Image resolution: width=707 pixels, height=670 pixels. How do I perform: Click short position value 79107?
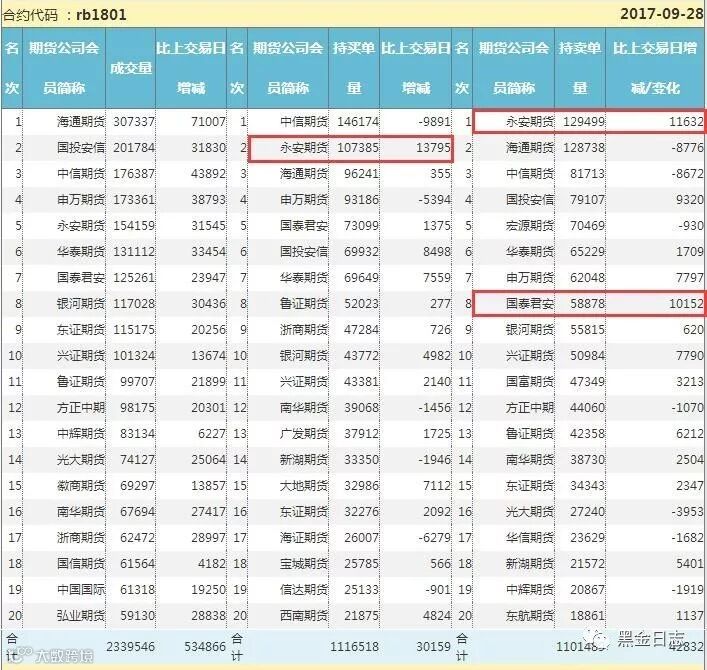click(x=588, y=199)
